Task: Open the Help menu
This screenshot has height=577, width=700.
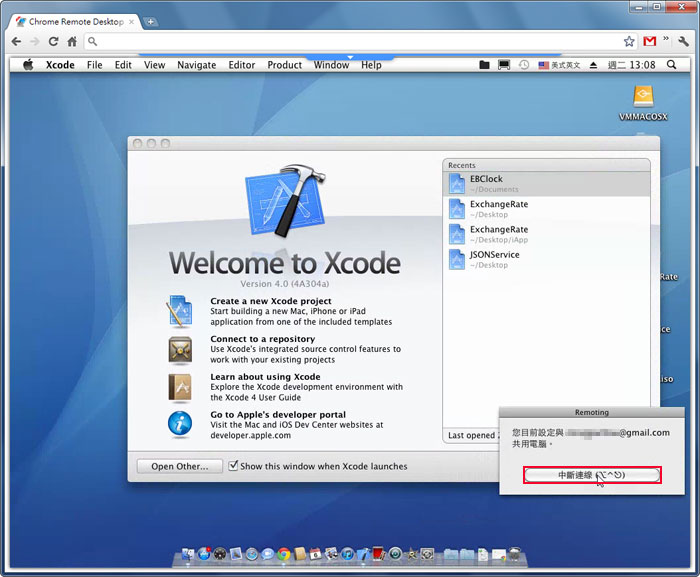Action: 371,65
